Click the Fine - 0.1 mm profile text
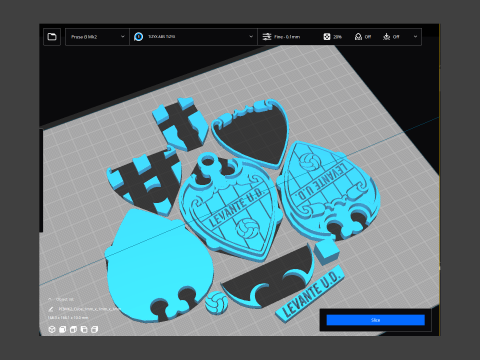The width and height of the screenshot is (480, 360). point(287,37)
